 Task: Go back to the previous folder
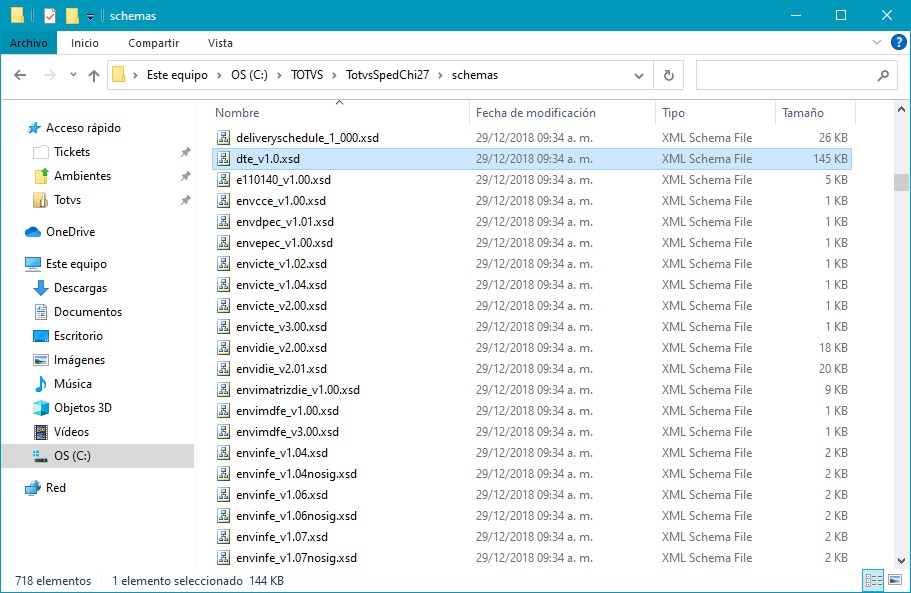click(x=20, y=75)
